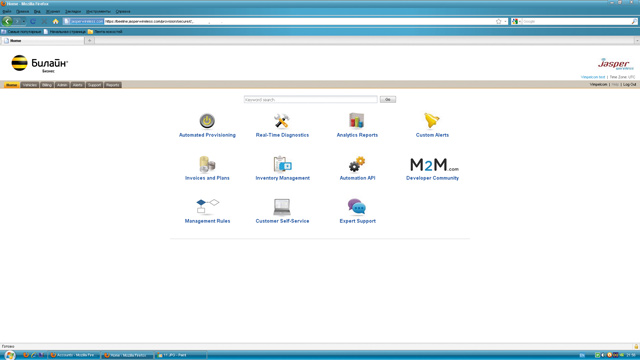Image resolution: width=640 pixels, height=360 pixels.
Task: Open the Вид menu
Action: pyautogui.click(x=37, y=11)
